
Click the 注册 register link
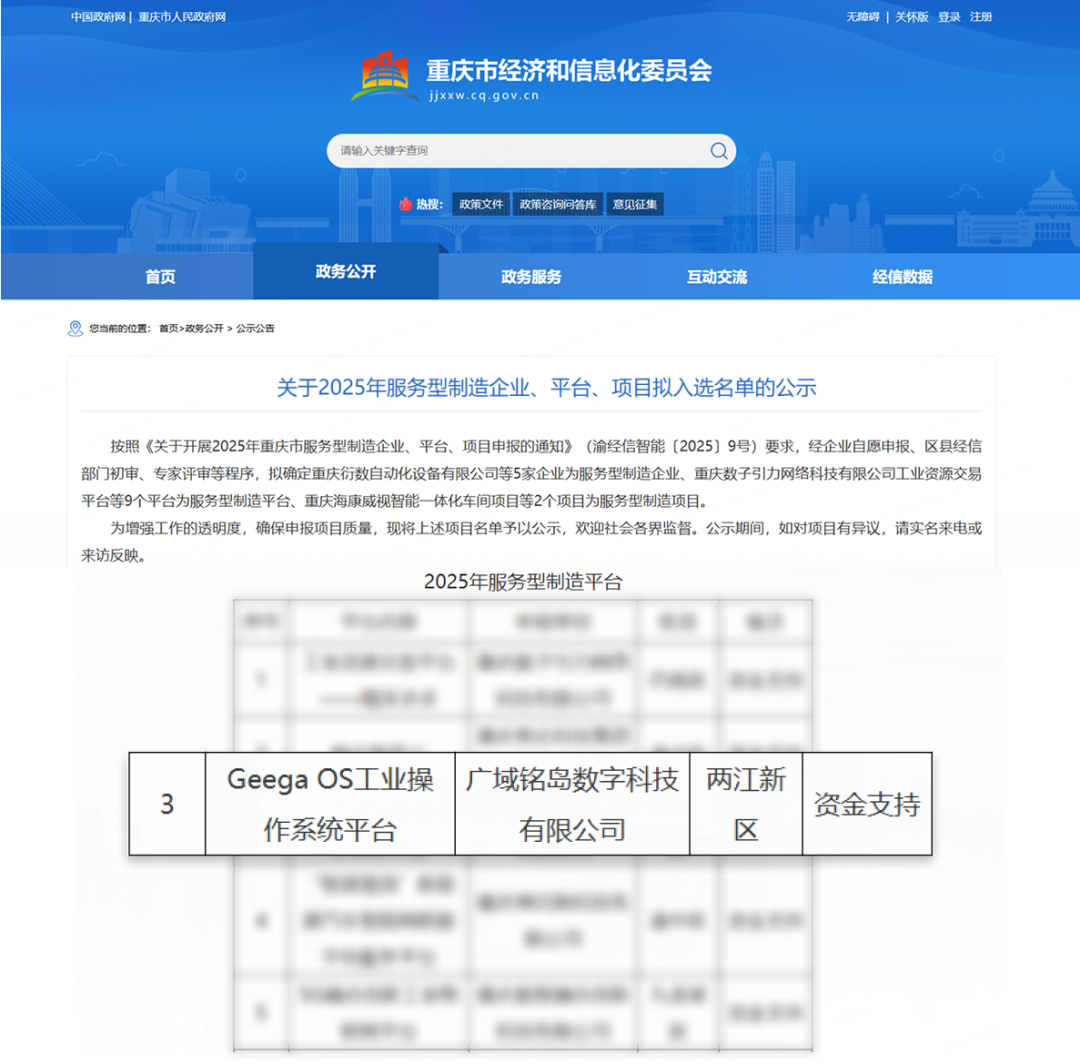tap(981, 17)
